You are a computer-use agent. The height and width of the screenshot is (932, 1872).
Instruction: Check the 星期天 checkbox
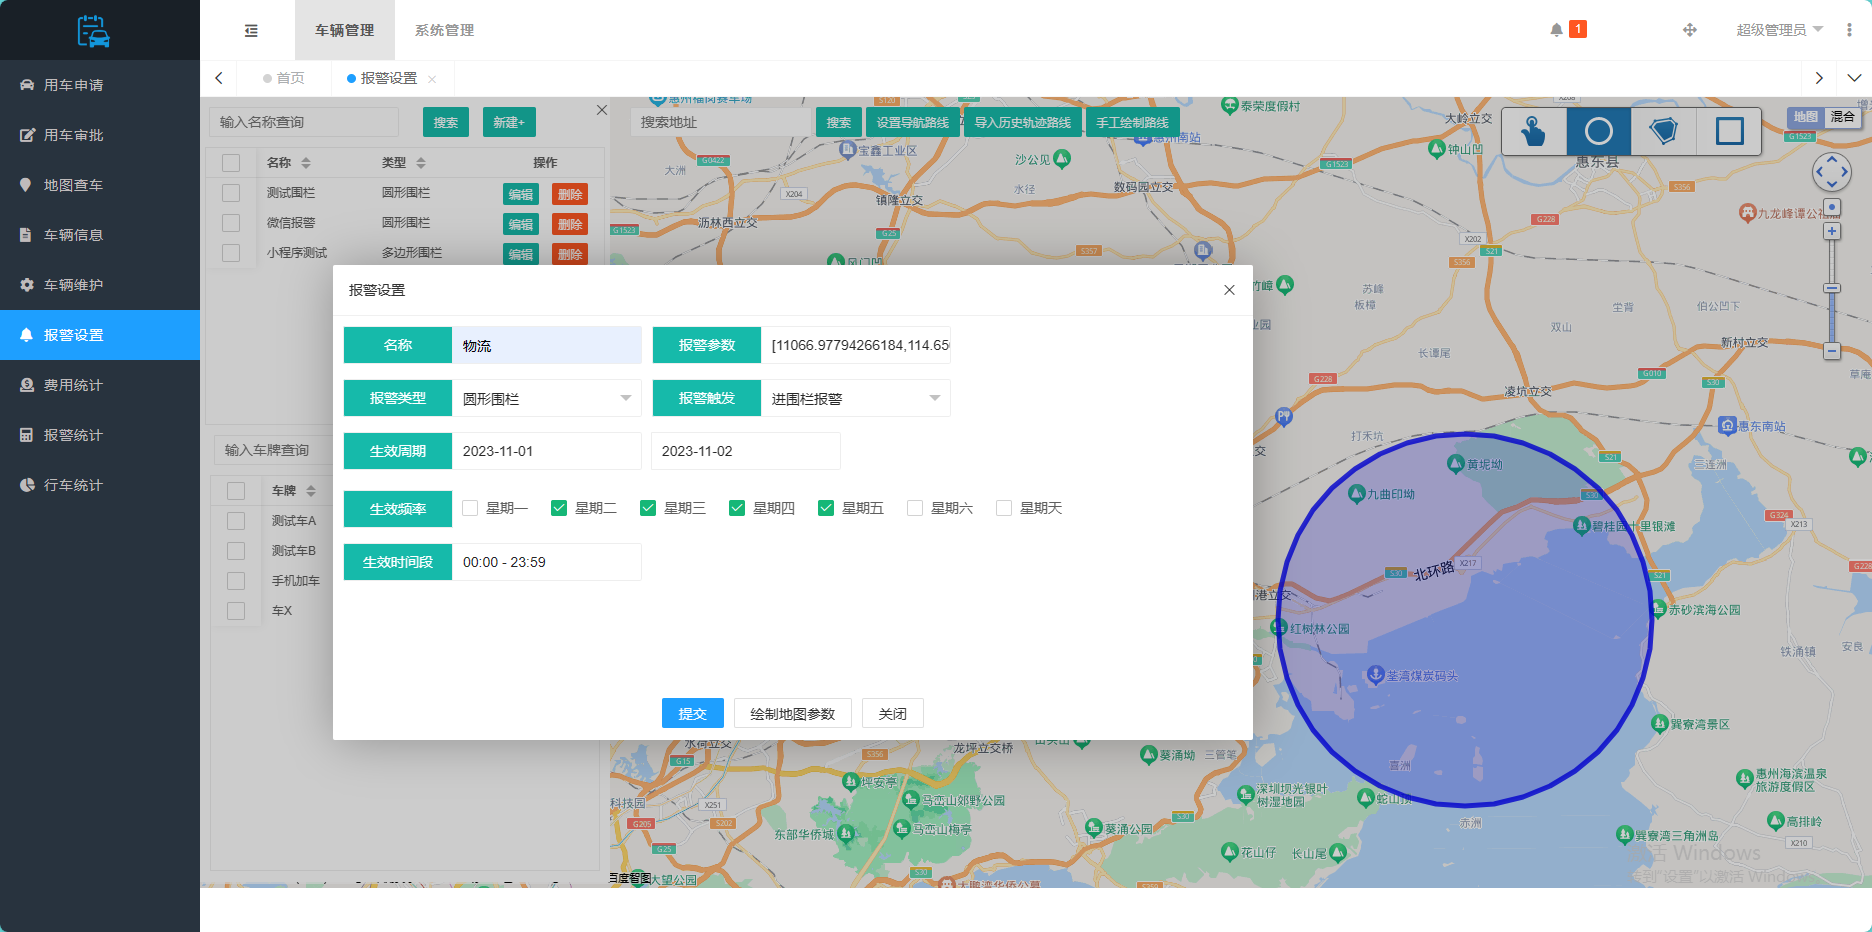point(1004,508)
